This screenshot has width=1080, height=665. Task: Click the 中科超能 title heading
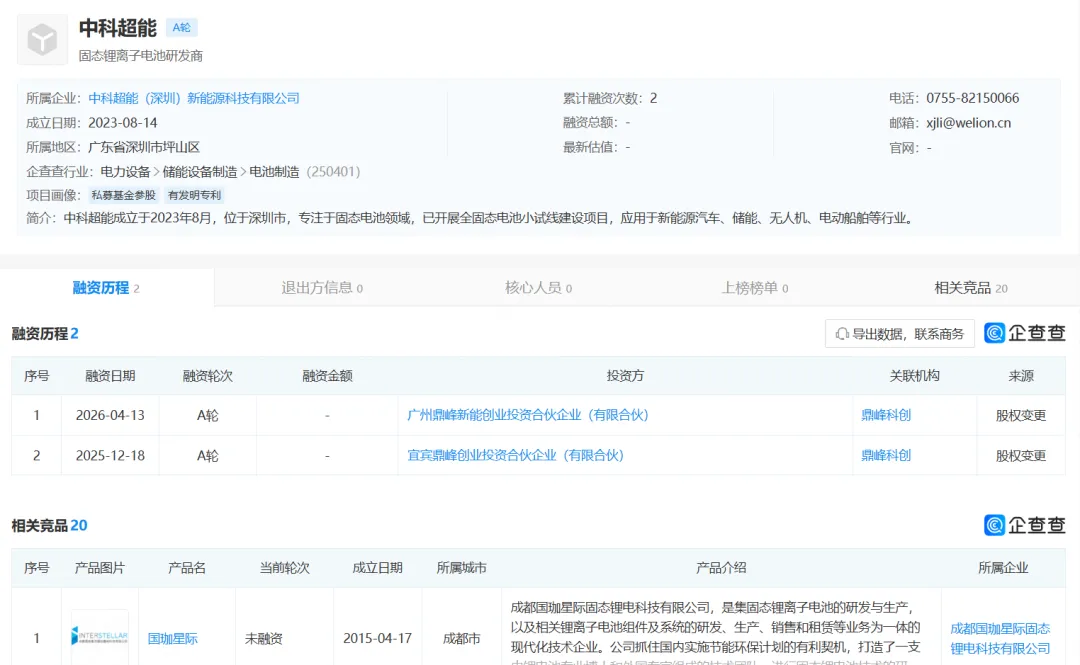tap(118, 28)
